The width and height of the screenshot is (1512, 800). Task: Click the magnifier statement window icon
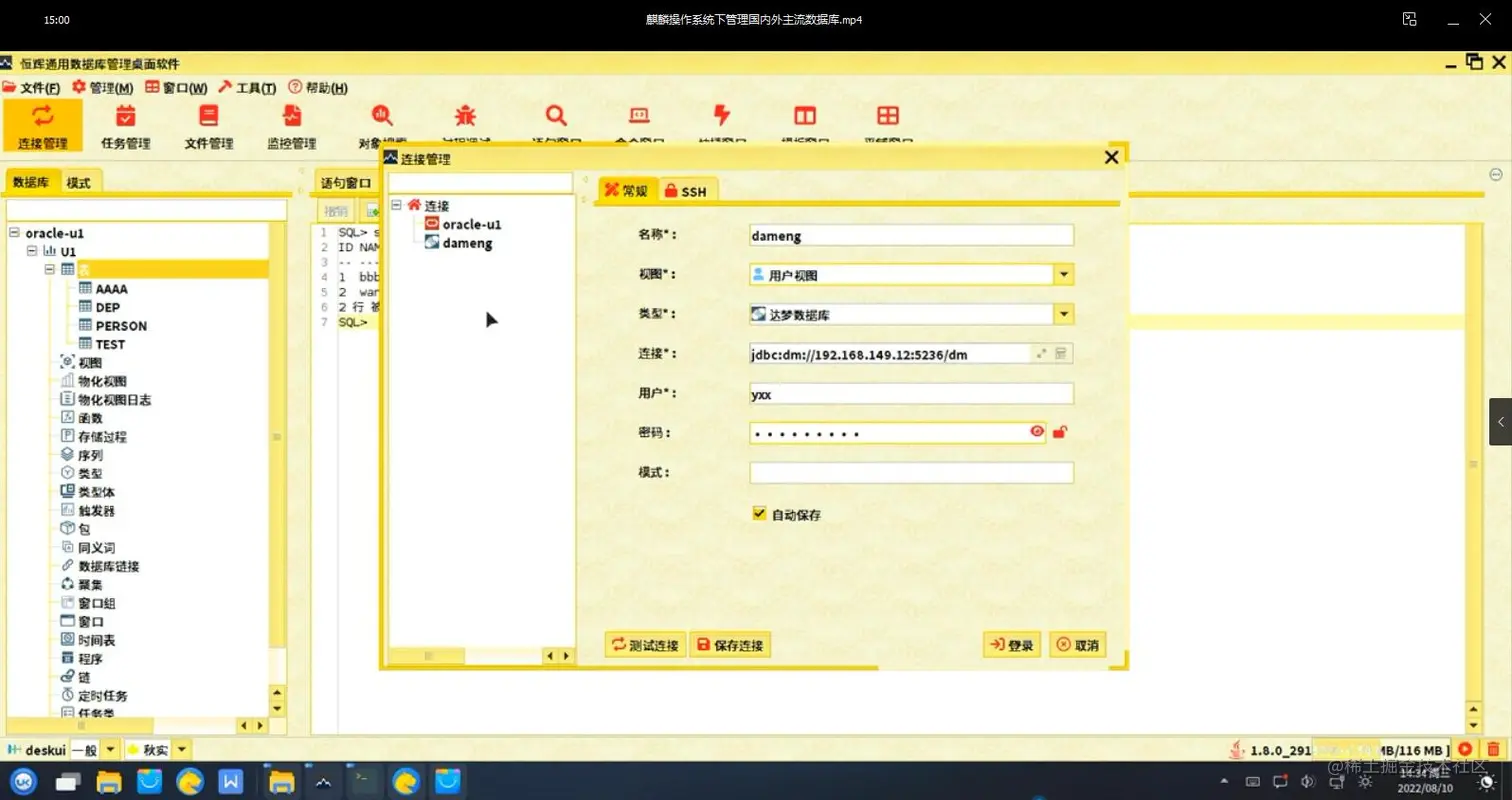[557, 116]
